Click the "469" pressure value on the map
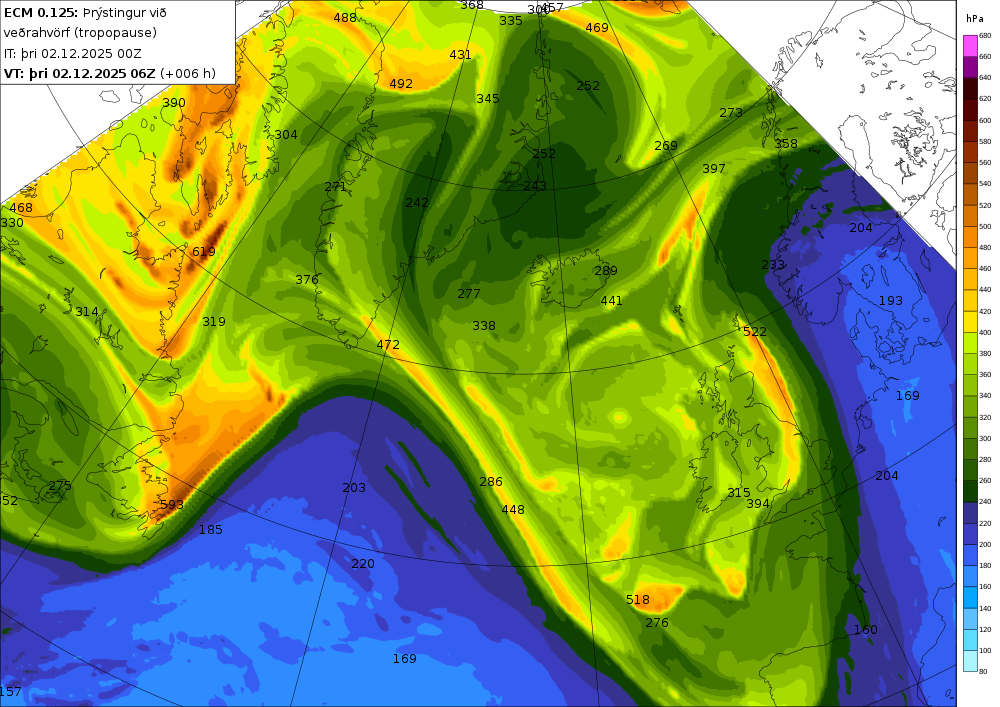Screen dimensions: 1000x707 [x=597, y=28]
